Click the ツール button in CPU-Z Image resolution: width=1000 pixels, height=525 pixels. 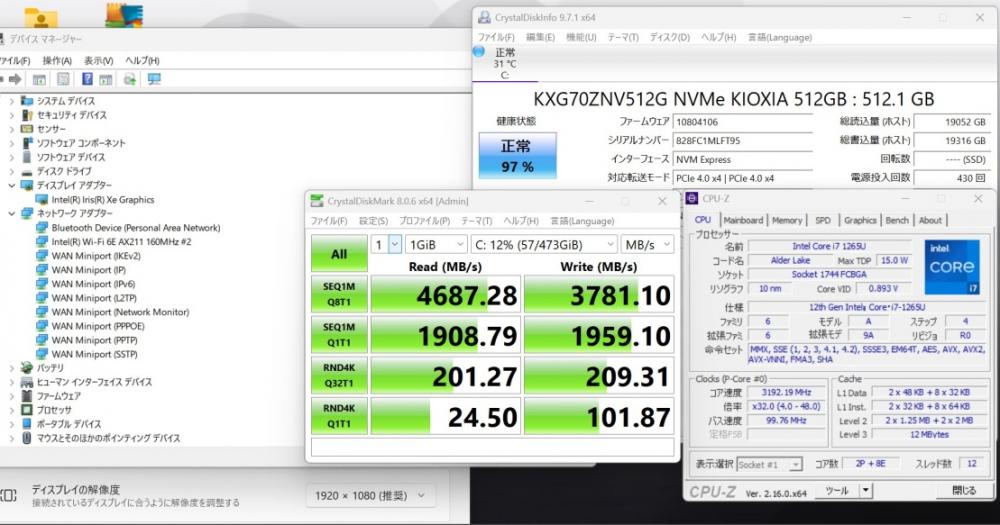click(837, 491)
